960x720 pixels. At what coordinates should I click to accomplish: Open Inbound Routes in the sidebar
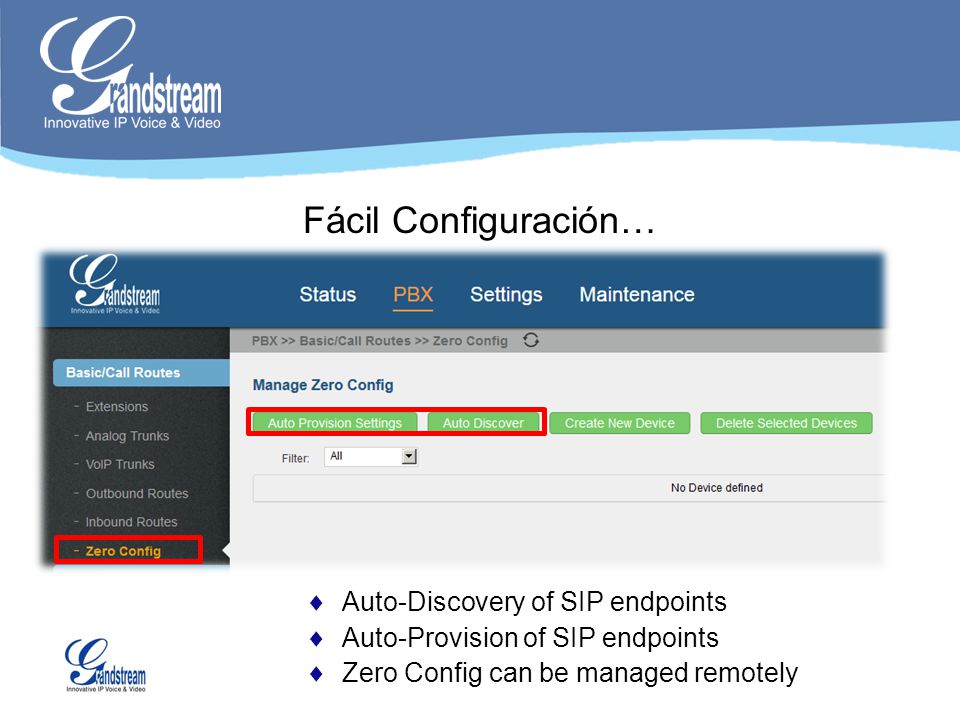point(132,522)
